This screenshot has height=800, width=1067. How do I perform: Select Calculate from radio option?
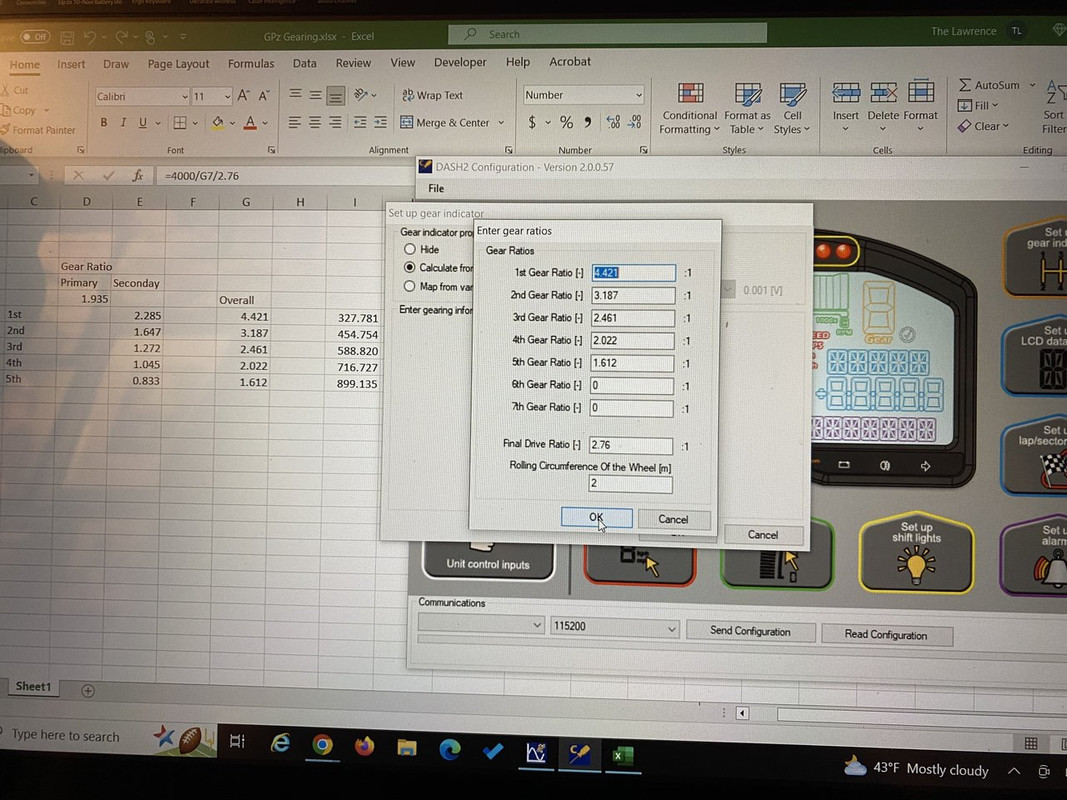409,267
